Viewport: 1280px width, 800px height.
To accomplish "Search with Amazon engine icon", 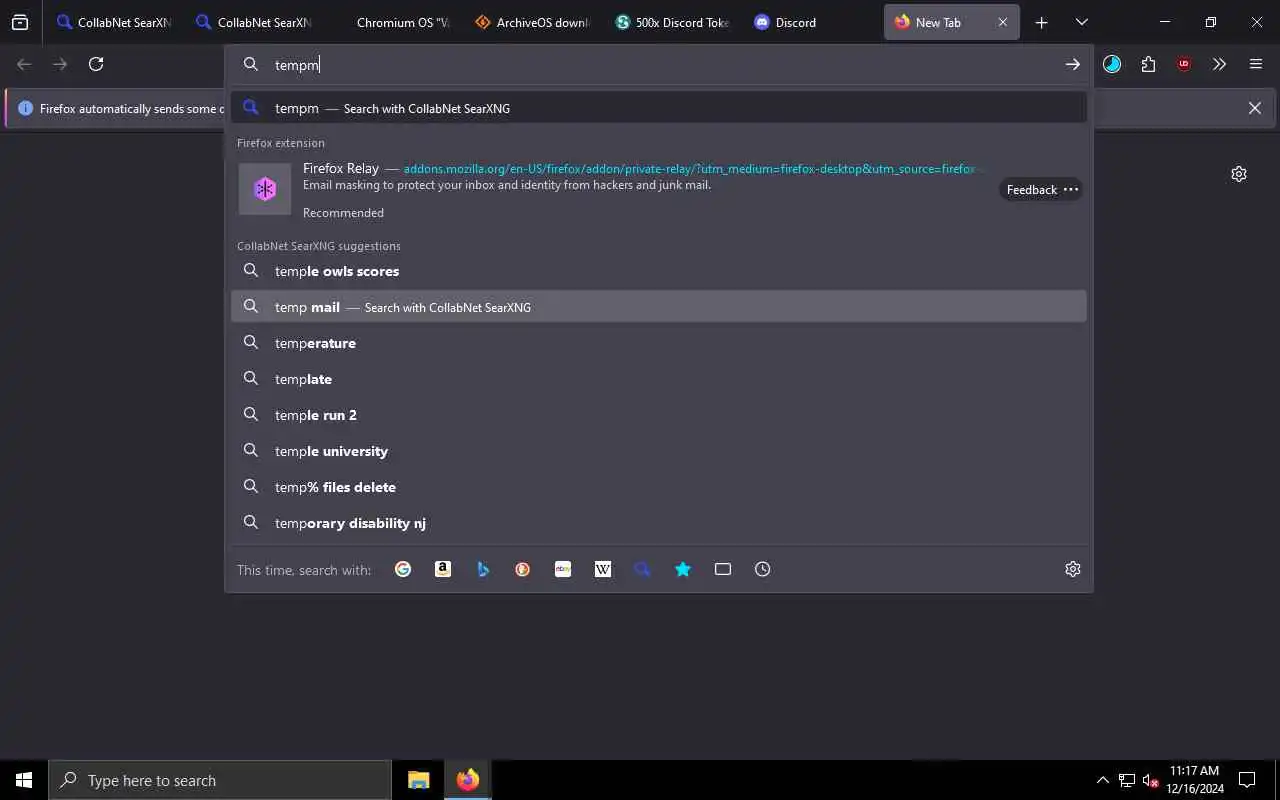I will 443,569.
